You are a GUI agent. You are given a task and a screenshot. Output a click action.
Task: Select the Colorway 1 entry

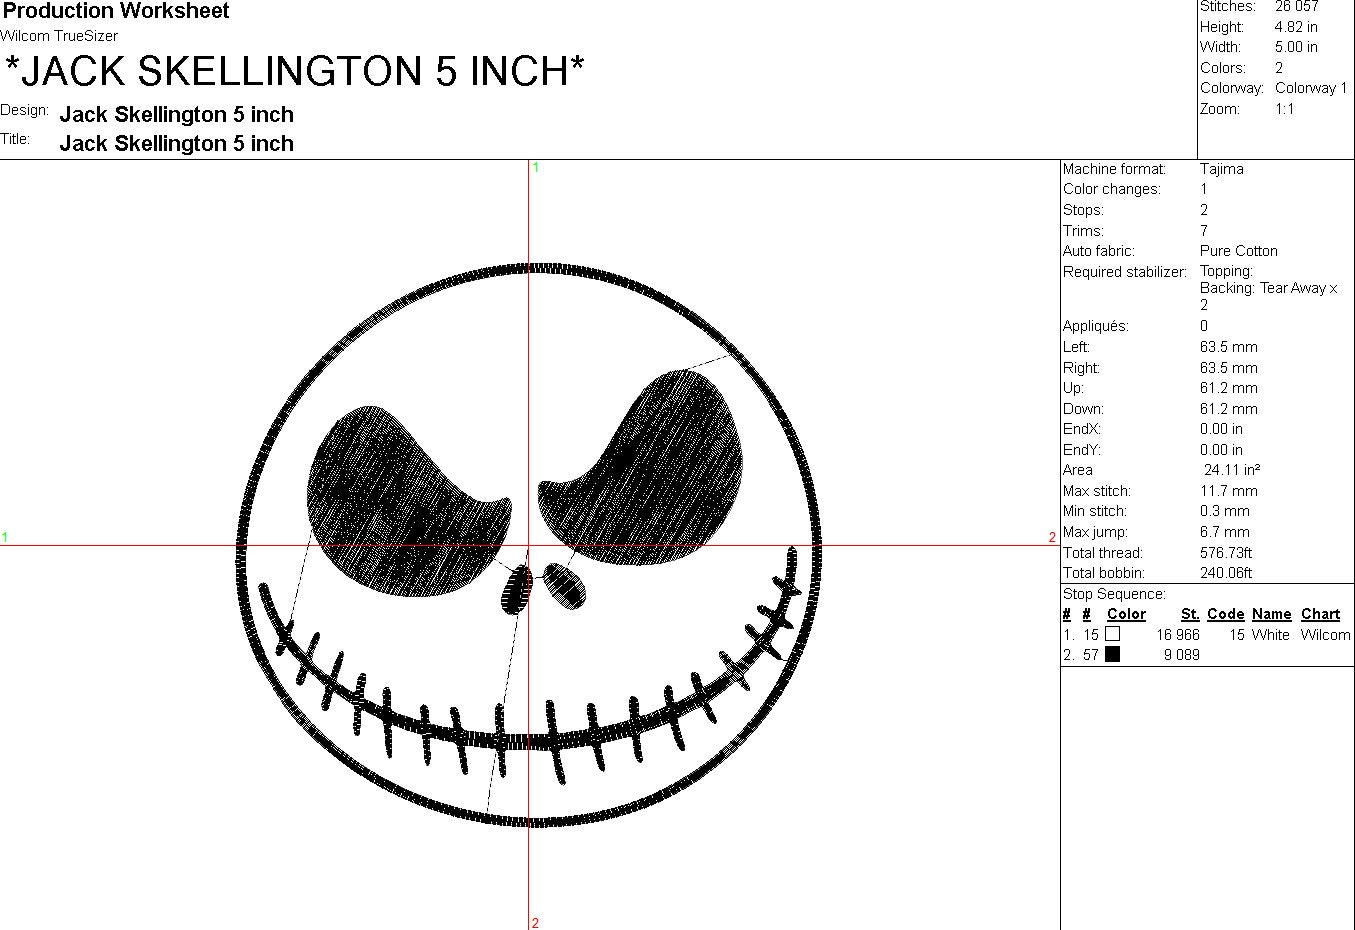pos(1310,88)
